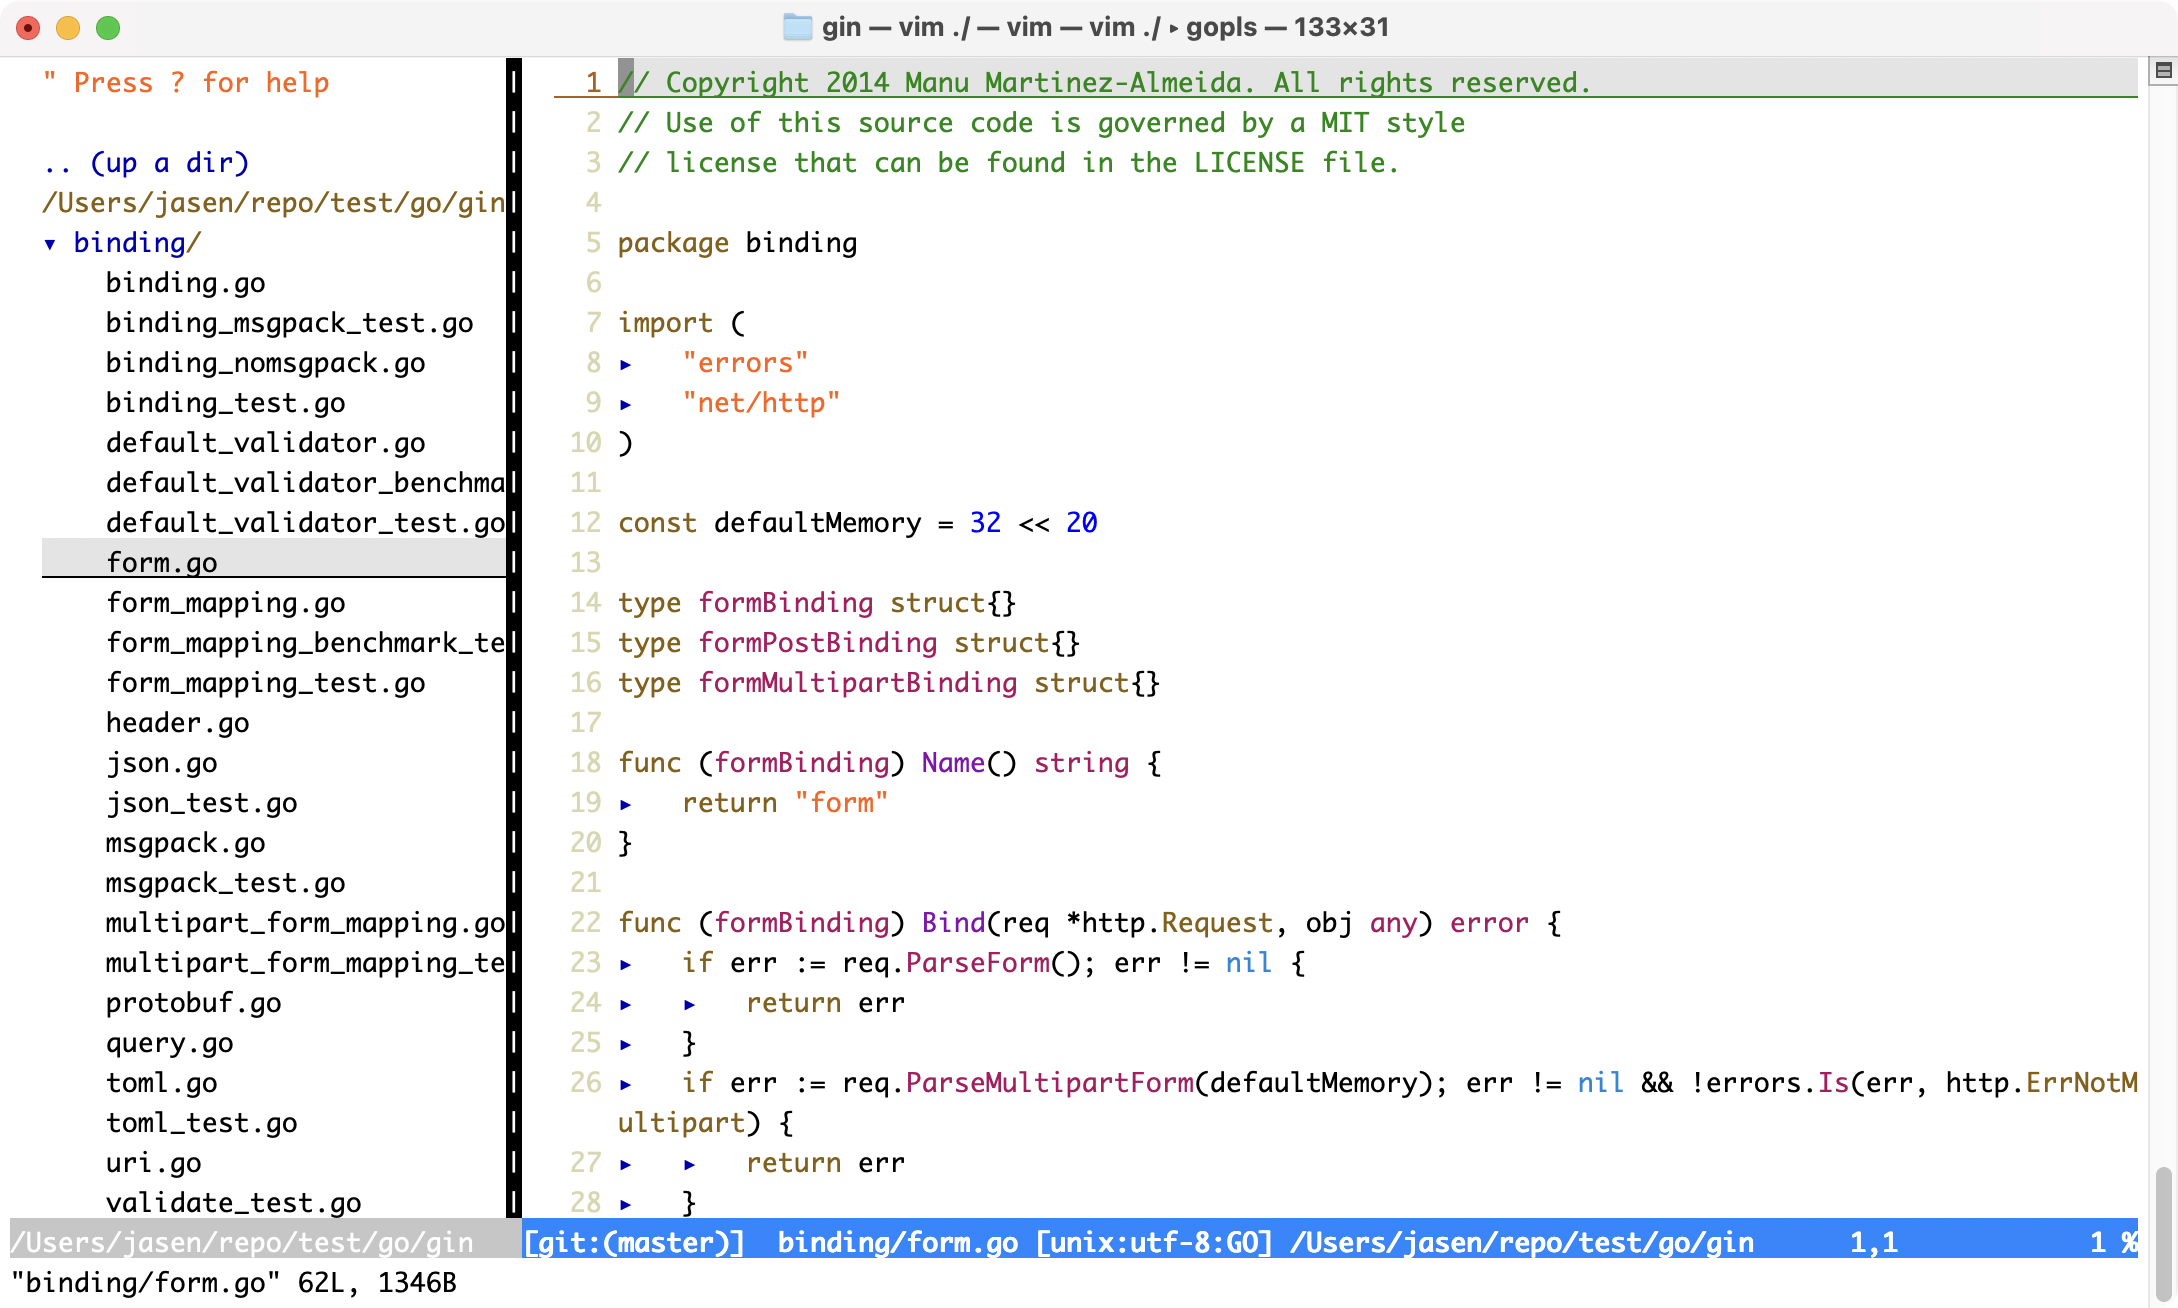2178x1308 pixels.
Task: Select header.go in the file list
Action: pos(178,723)
